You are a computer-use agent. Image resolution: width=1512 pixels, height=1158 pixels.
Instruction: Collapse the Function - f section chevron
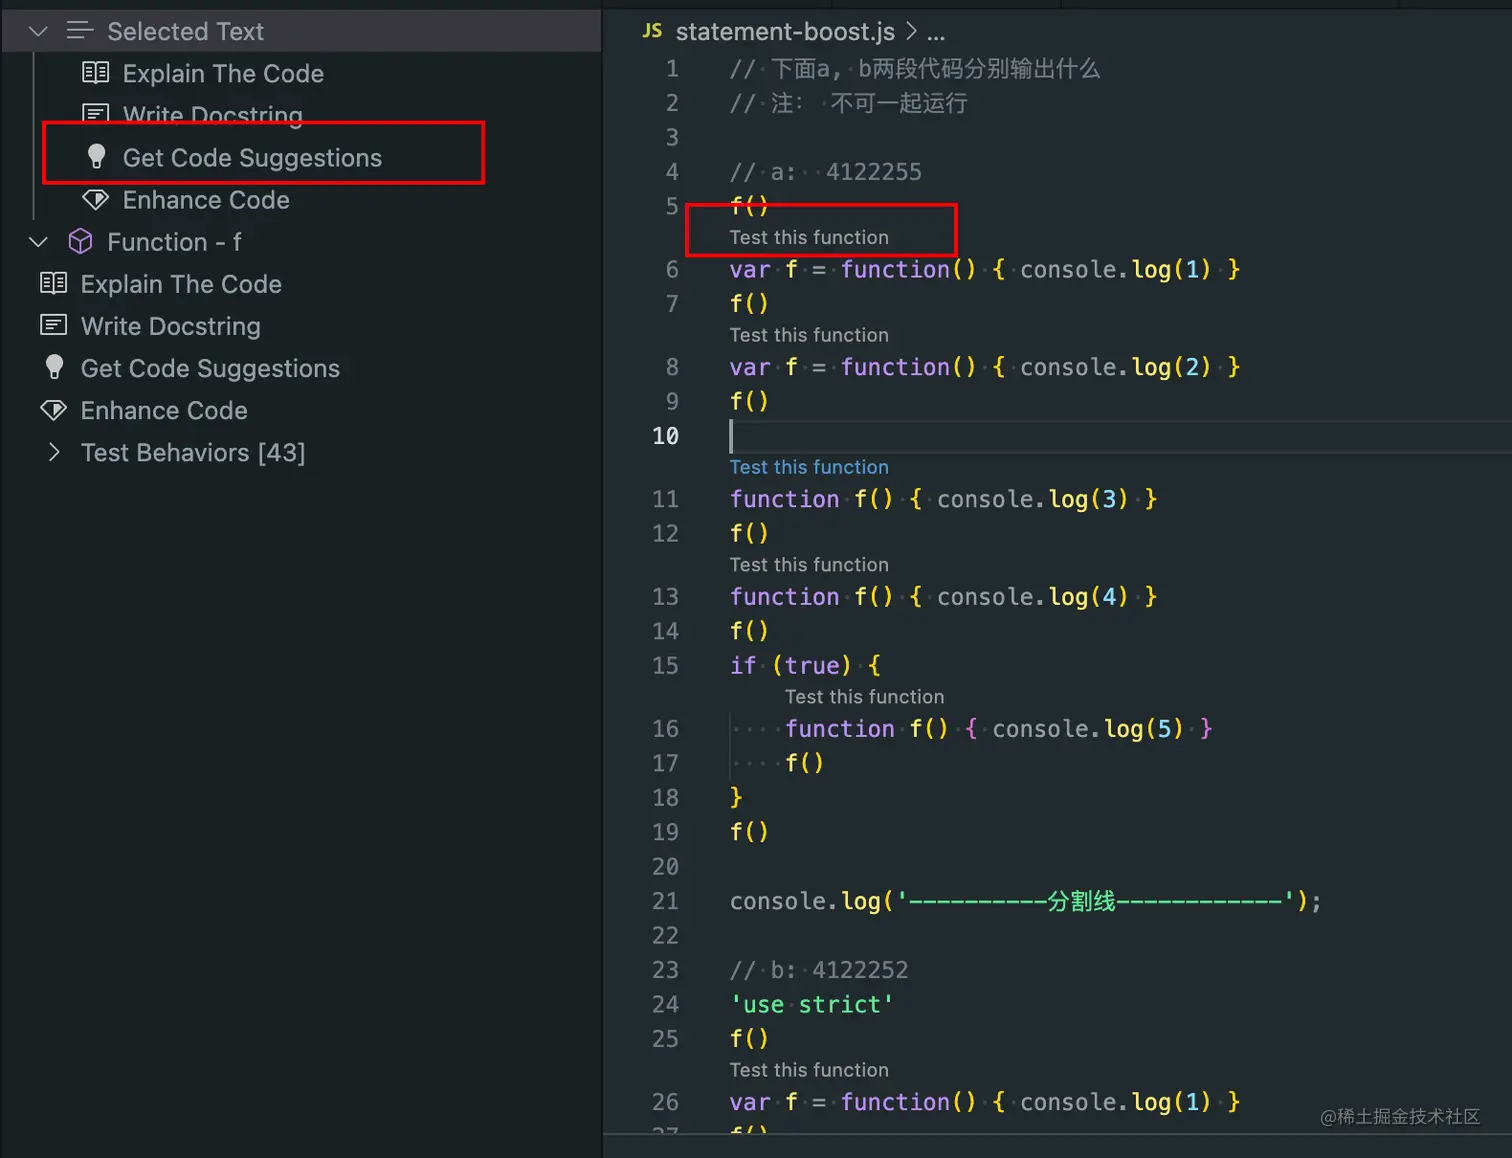pos(38,242)
